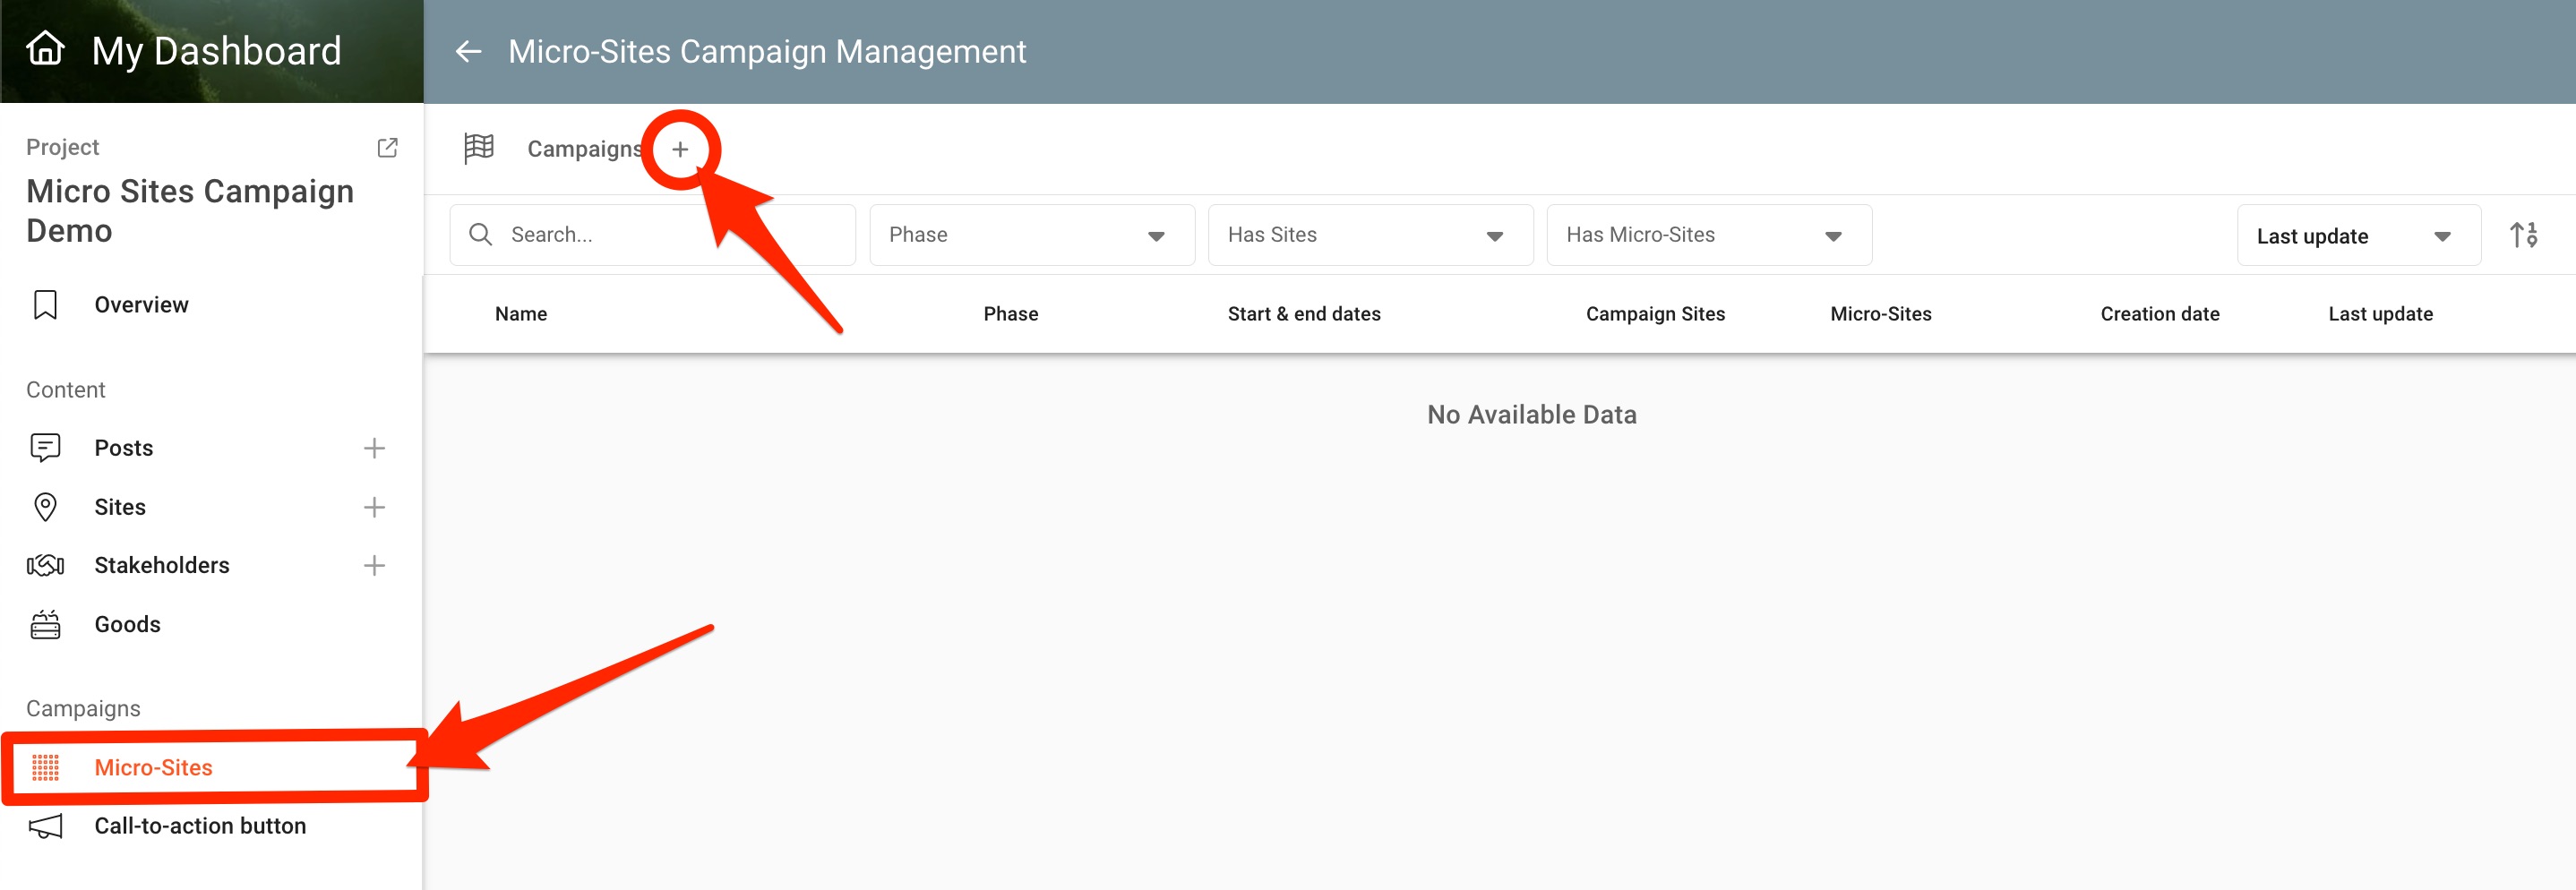Click the Campaigns flag icon
This screenshot has width=2576, height=890.
(x=479, y=148)
